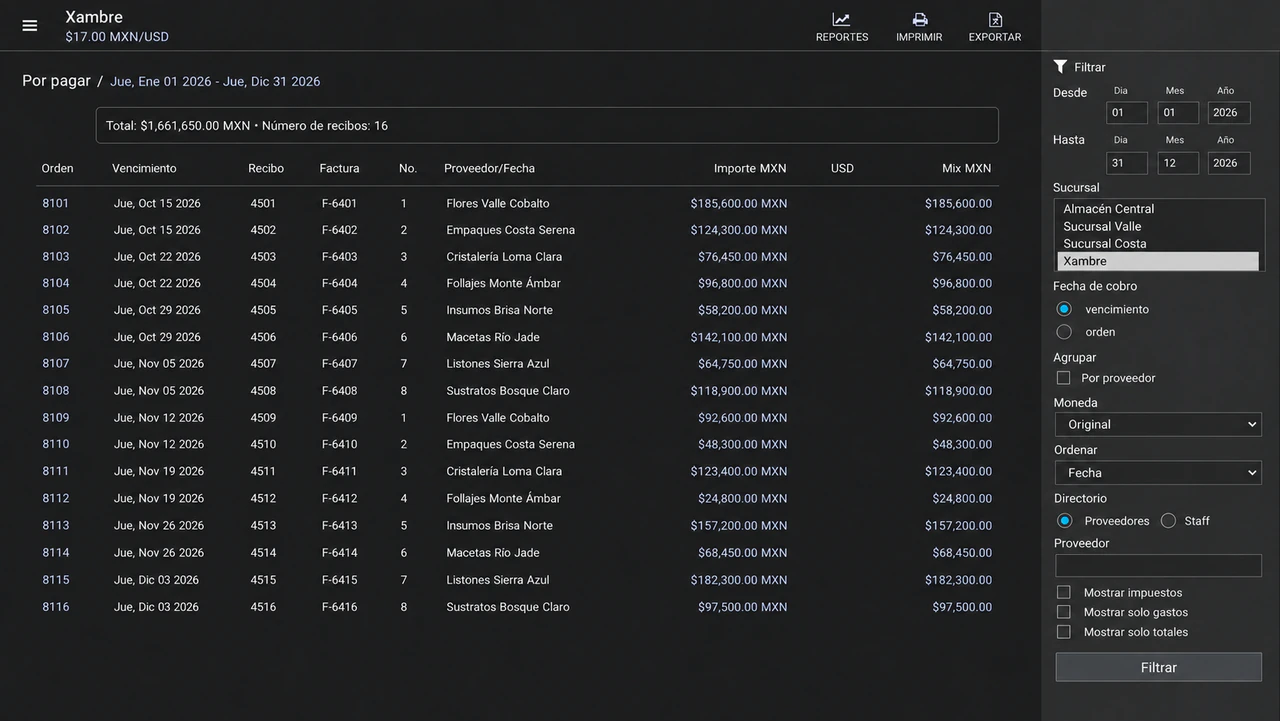1280x721 pixels.
Task: Enable grouping Por proveedor
Action: (x=1063, y=378)
